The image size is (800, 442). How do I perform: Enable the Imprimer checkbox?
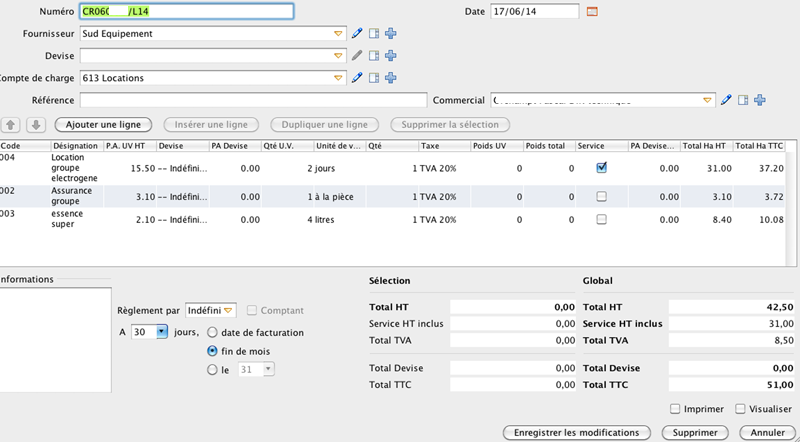pyautogui.click(x=675, y=409)
